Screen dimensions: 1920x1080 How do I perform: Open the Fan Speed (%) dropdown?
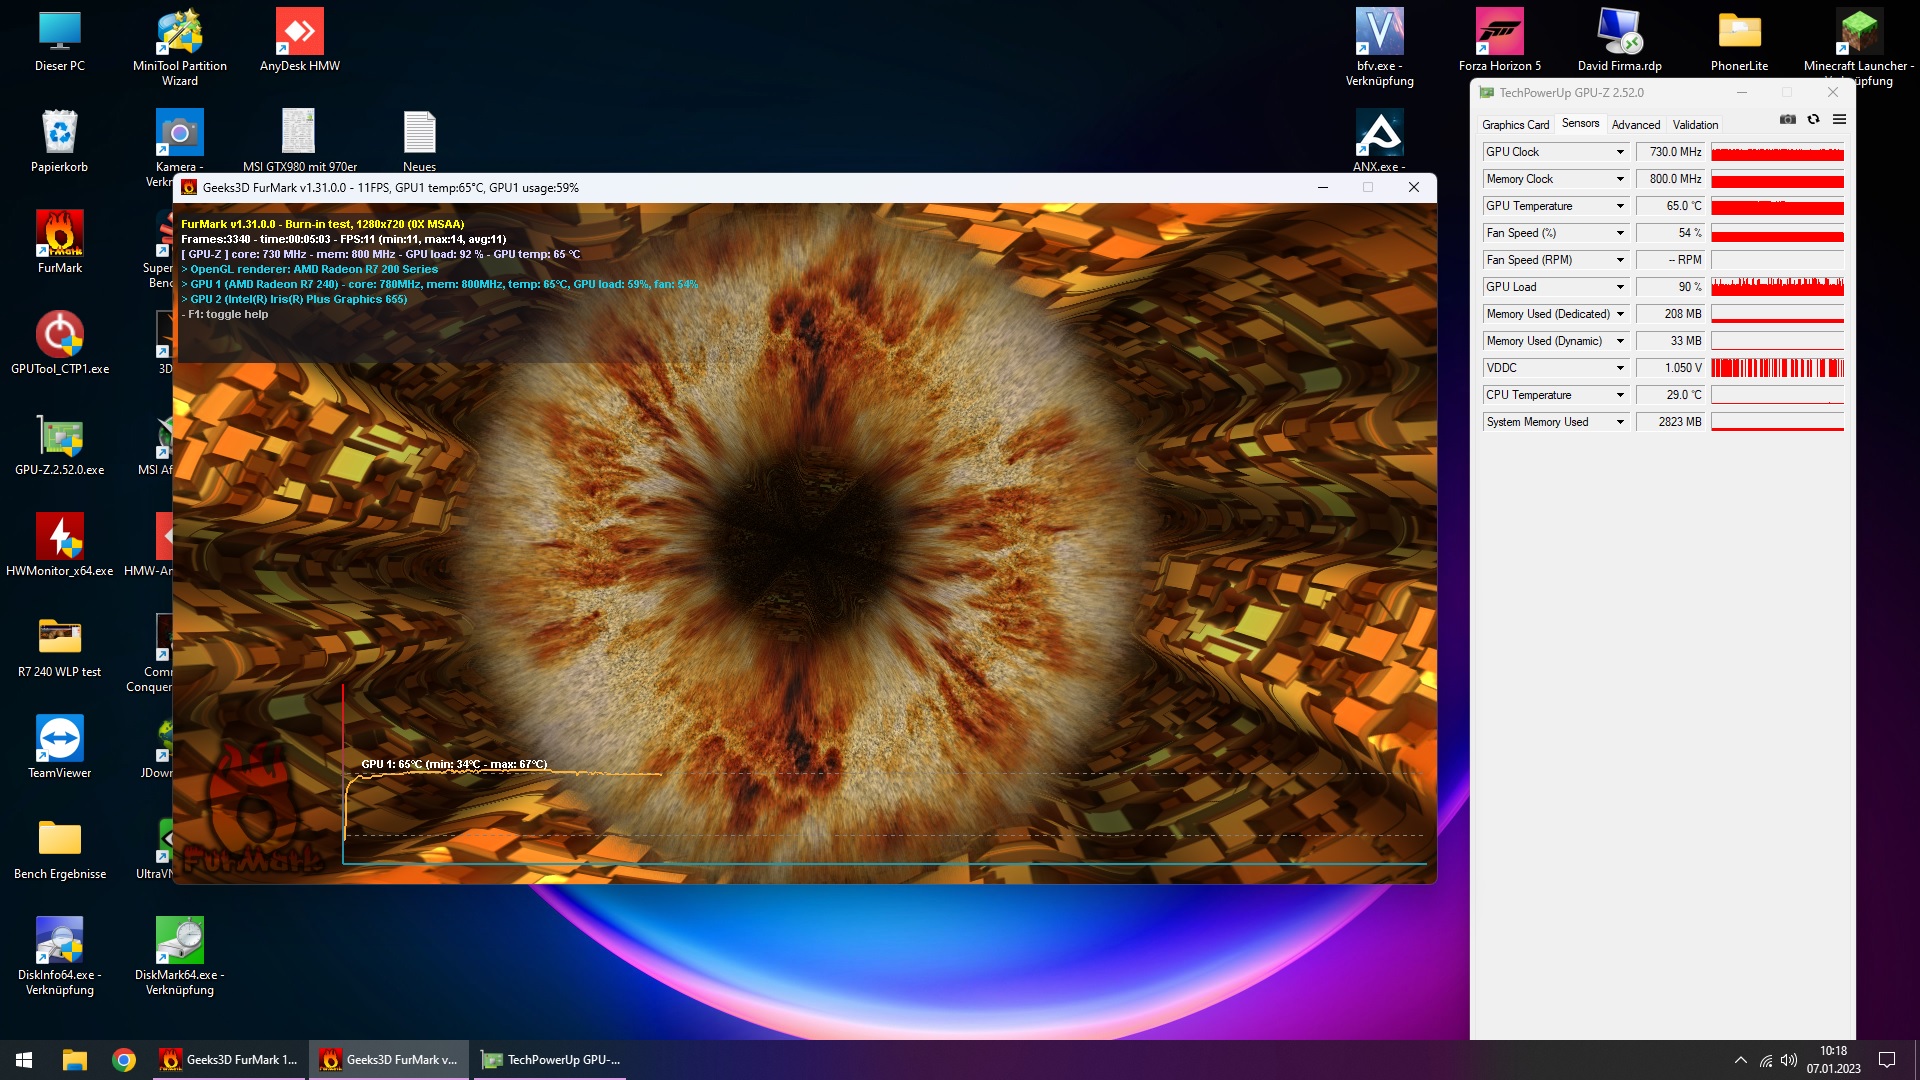tap(1620, 233)
